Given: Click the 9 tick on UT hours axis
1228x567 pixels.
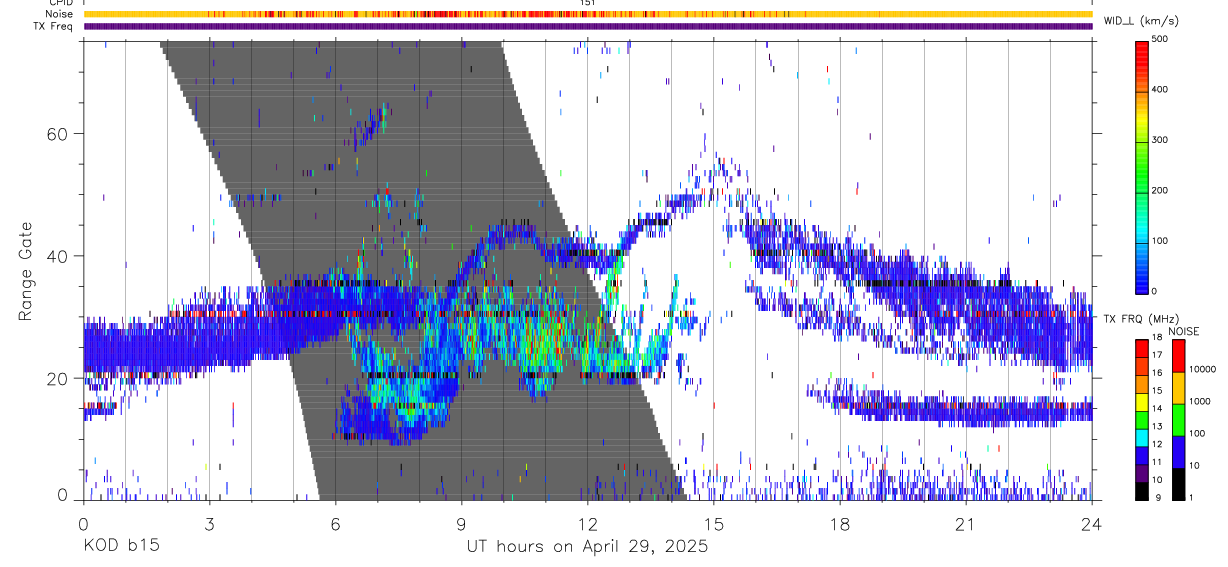Looking at the screenshot, I should click(461, 523).
